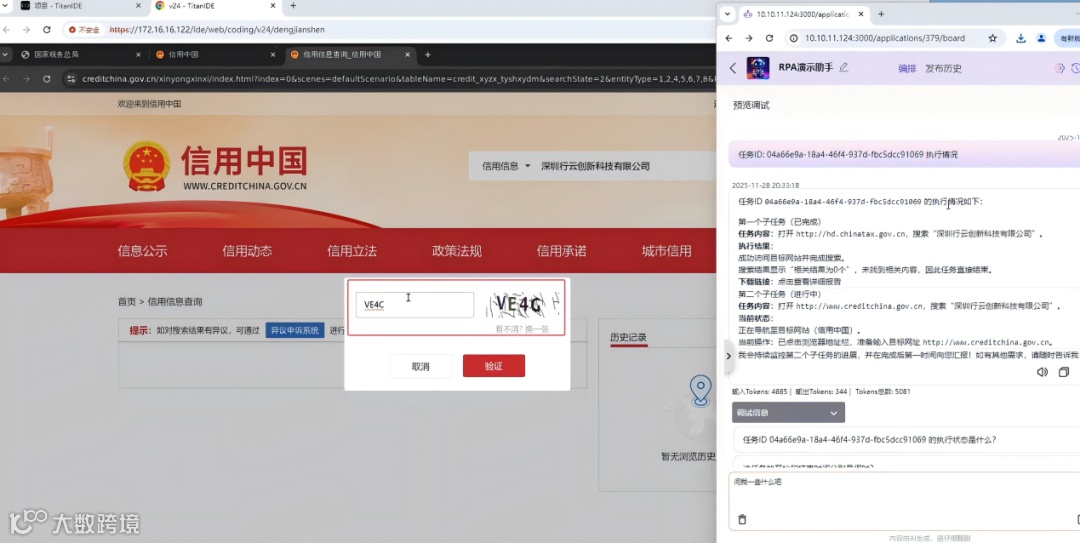Open downloads icon in the right browser window
Screen dimensions: 1080x543
[x=1021, y=38]
